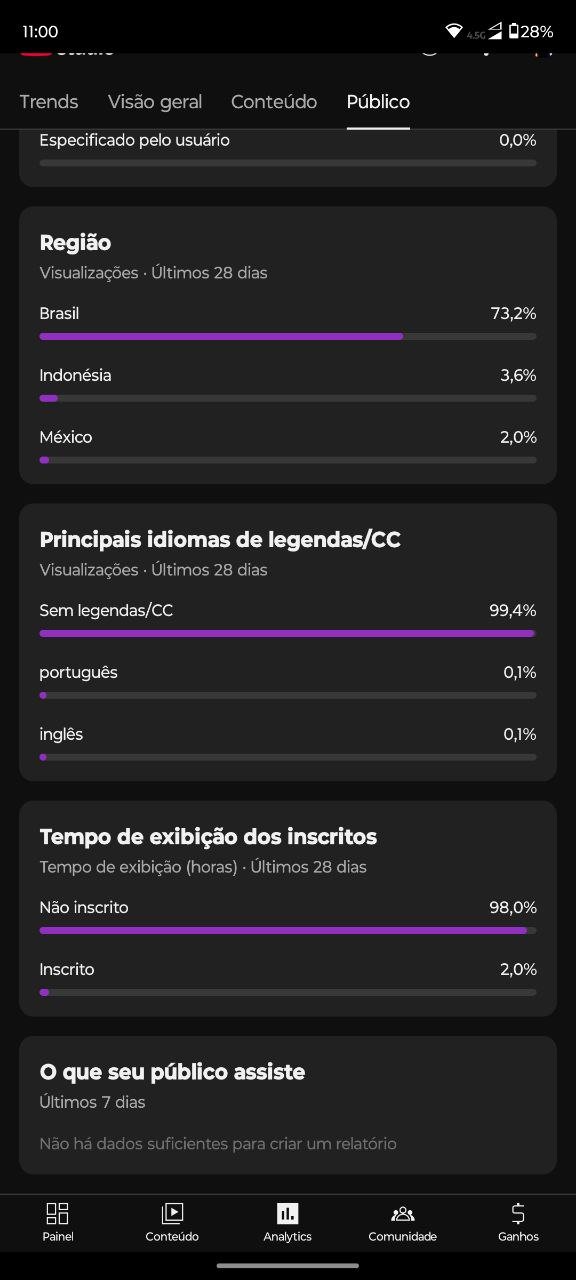Switch to the Trends tab

click(49, 102)
